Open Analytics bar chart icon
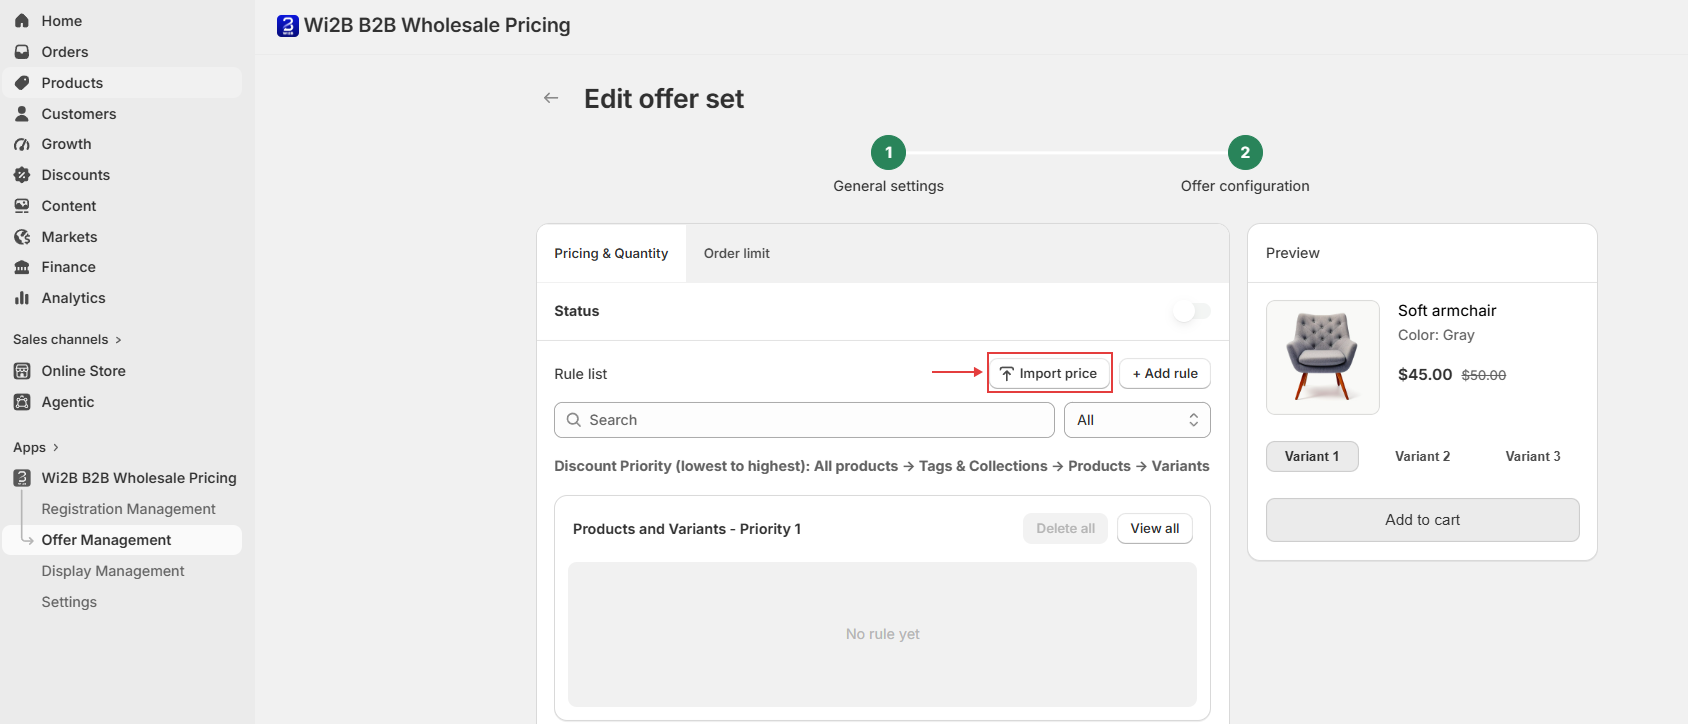This screenshot has width=1688, height=724. click(x=22, y=298)
